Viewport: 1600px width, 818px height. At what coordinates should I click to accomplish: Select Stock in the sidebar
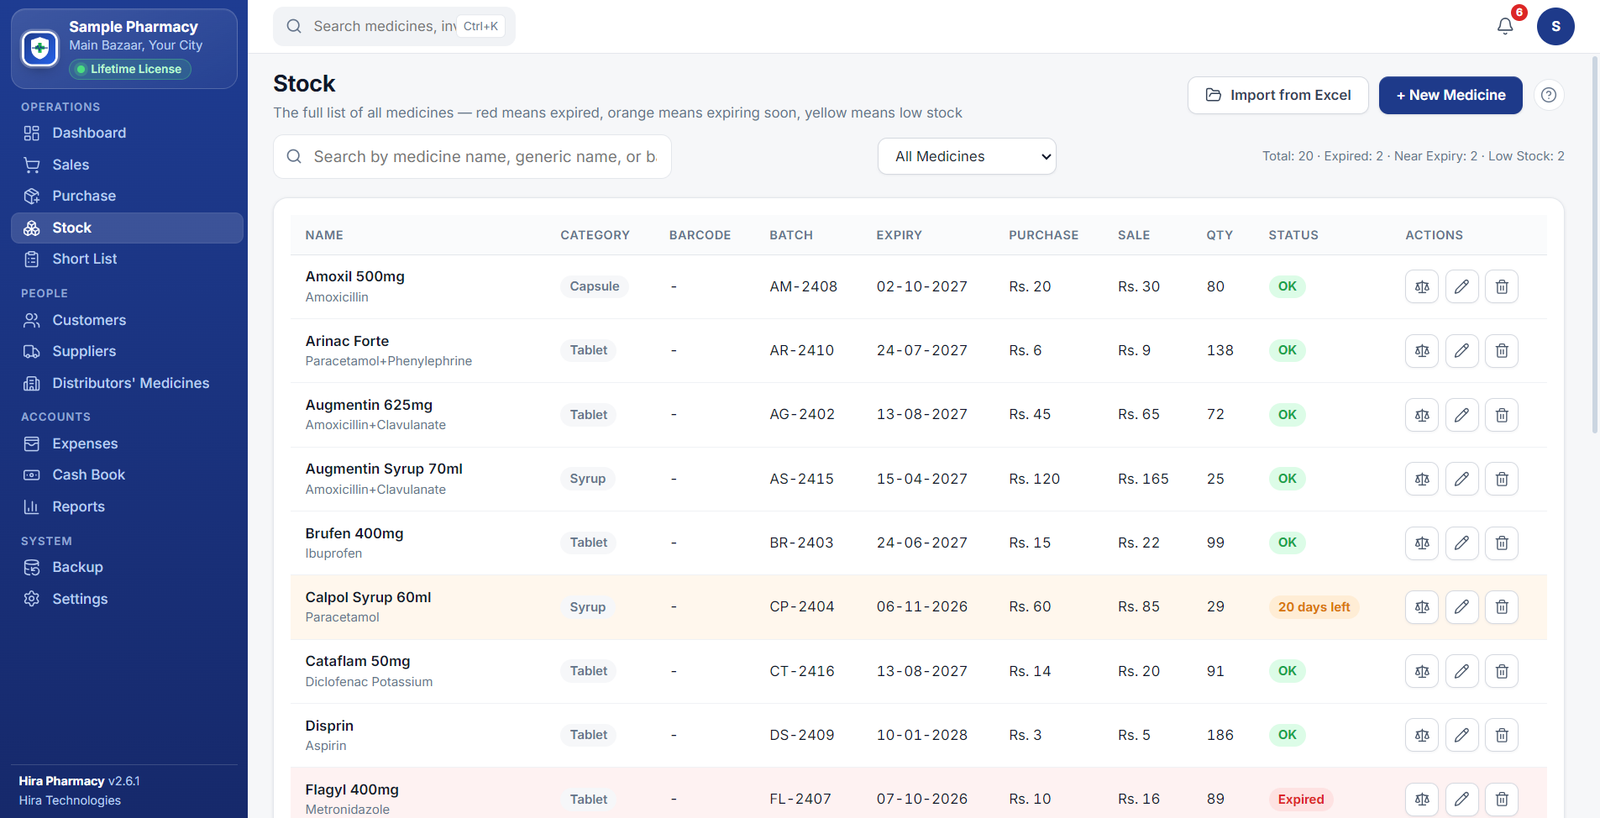pos(127,228)
